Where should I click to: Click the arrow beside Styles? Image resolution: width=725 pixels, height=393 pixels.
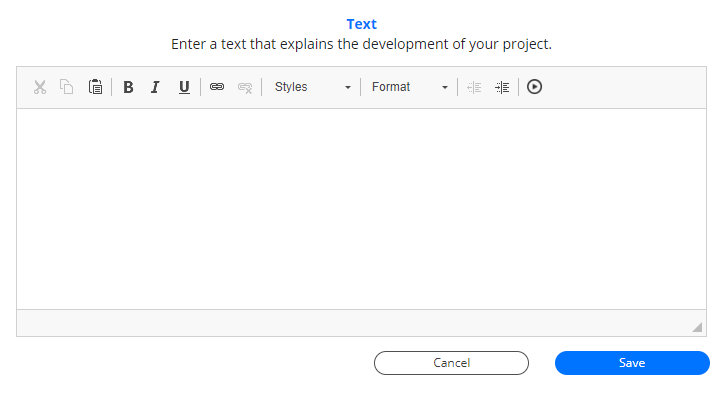348,87
